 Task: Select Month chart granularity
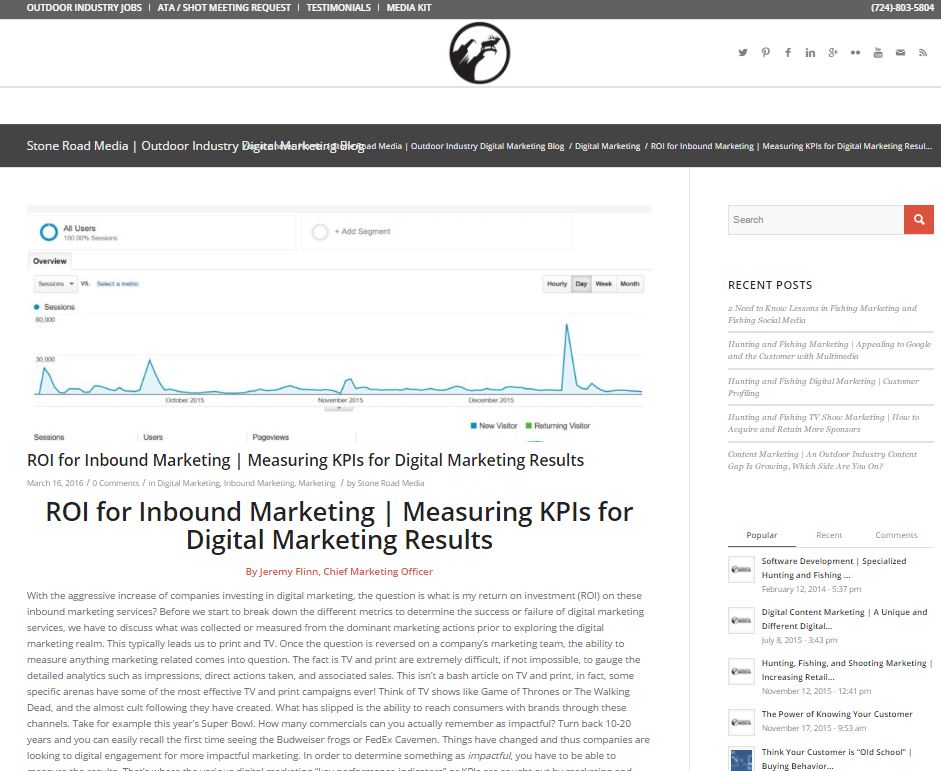pos(630,284)
